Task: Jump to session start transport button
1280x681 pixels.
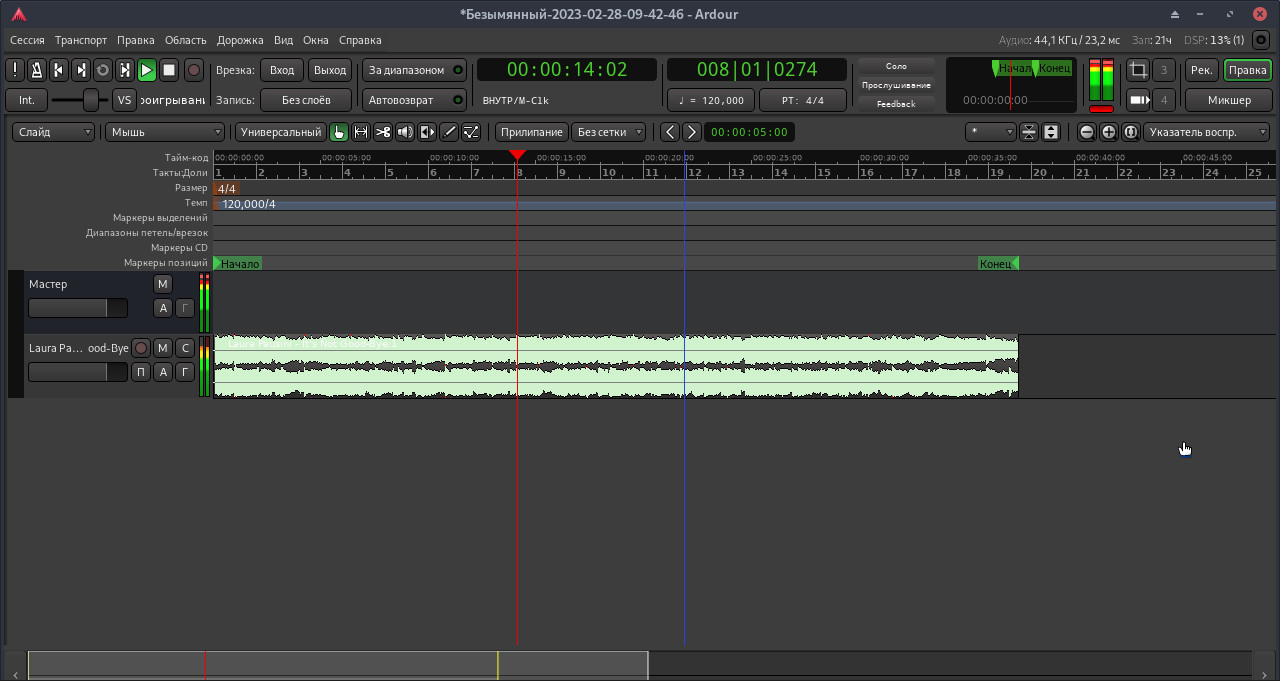Action: 59,70
